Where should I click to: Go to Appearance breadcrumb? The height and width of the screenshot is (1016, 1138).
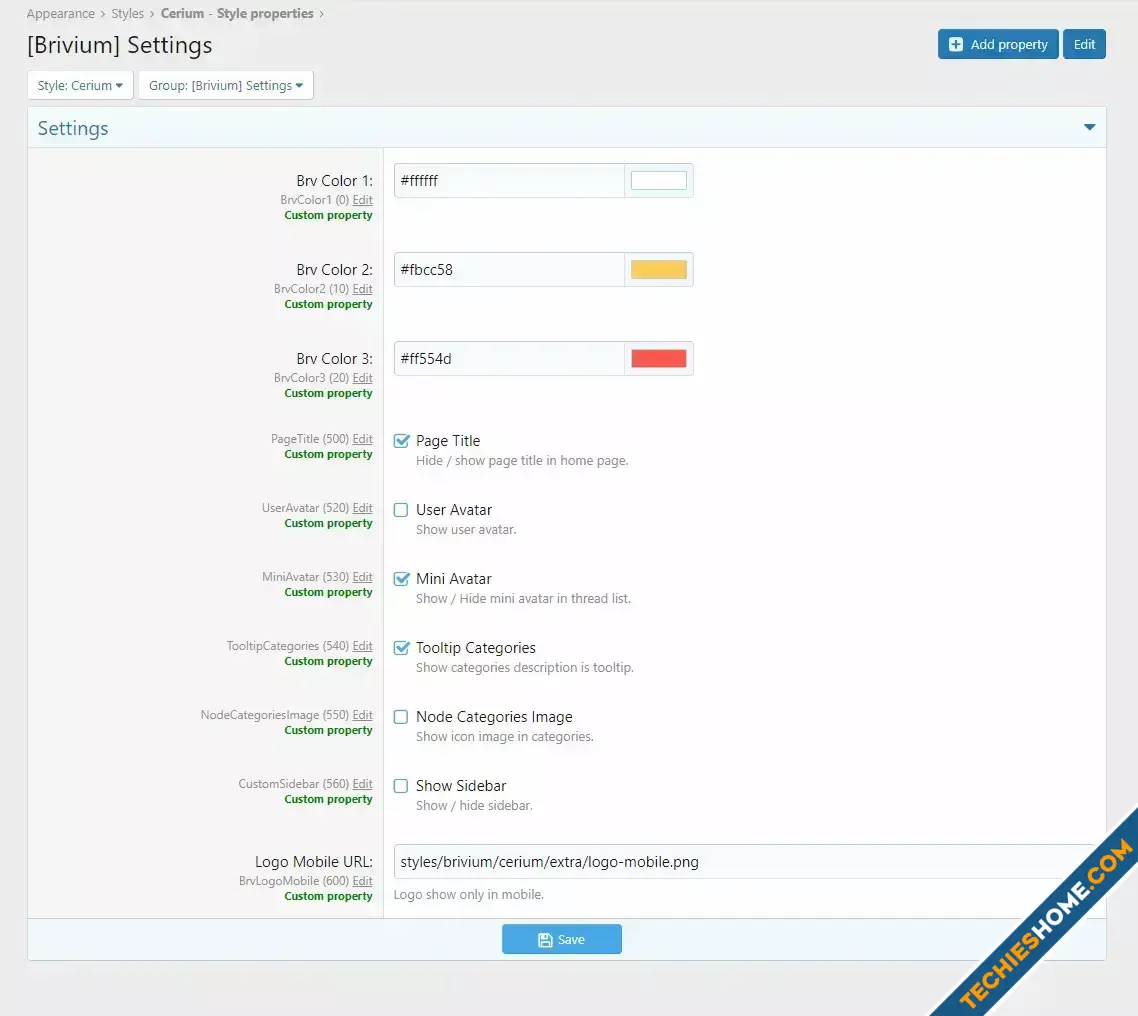click(60, 13)
